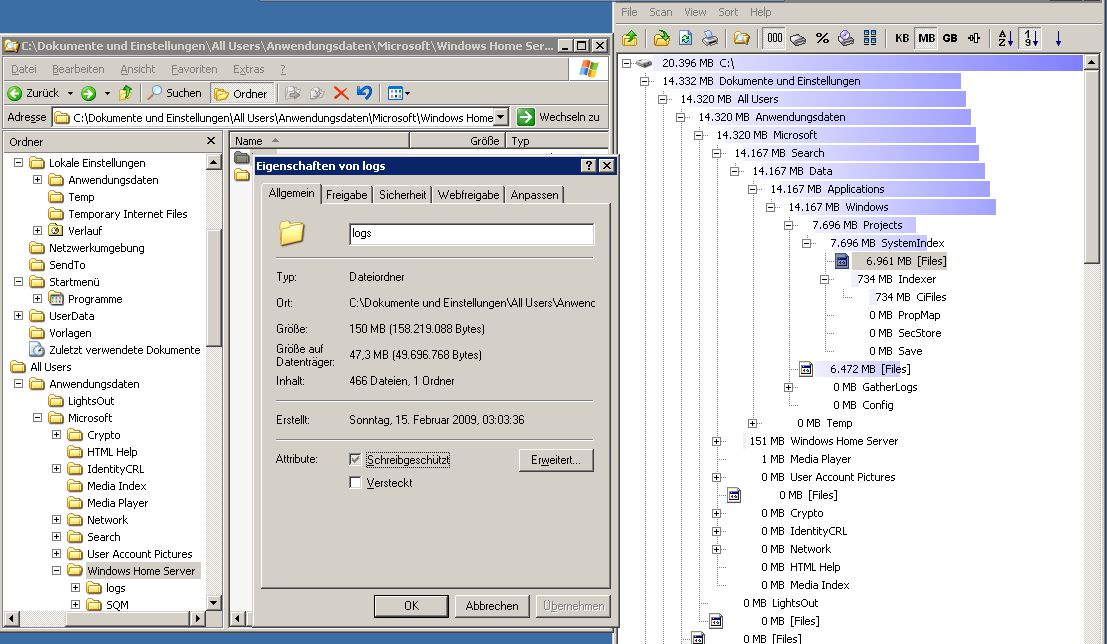
Task: Collapse Dokumente und Einstellungen node in TreeSize
Action: point(644,81)
